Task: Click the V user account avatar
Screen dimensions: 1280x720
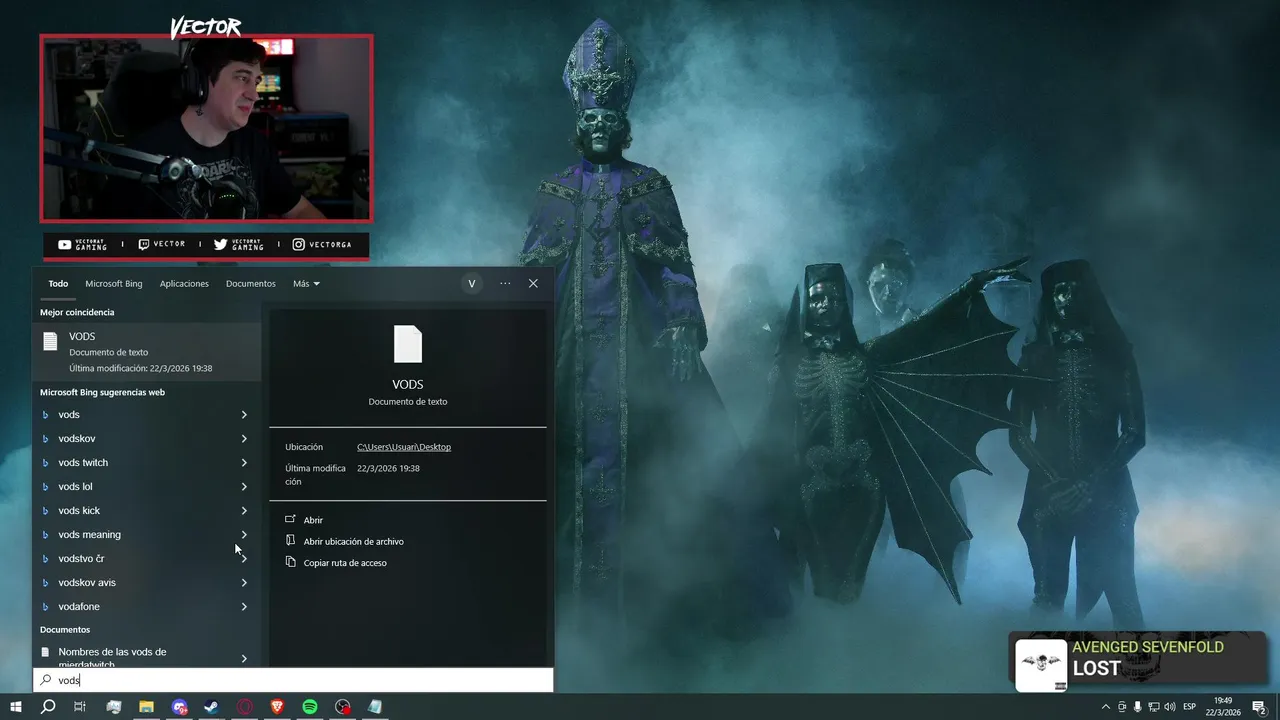Action: click(x=472, y=284)
